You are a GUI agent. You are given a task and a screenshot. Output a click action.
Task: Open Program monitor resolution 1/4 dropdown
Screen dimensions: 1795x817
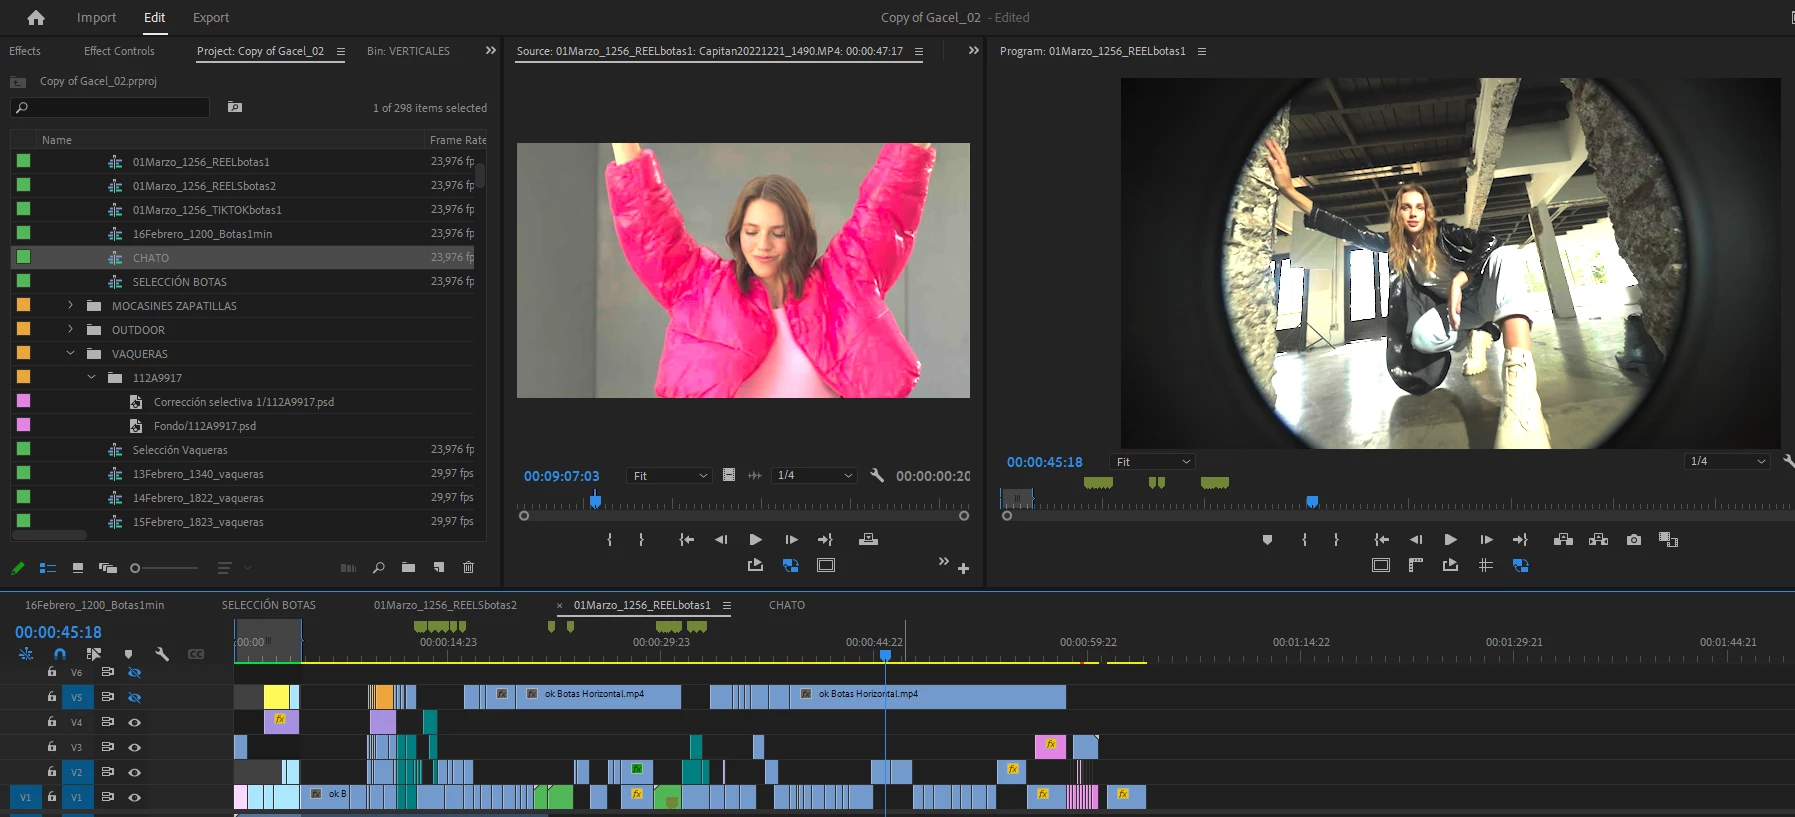coord(1727,461)
